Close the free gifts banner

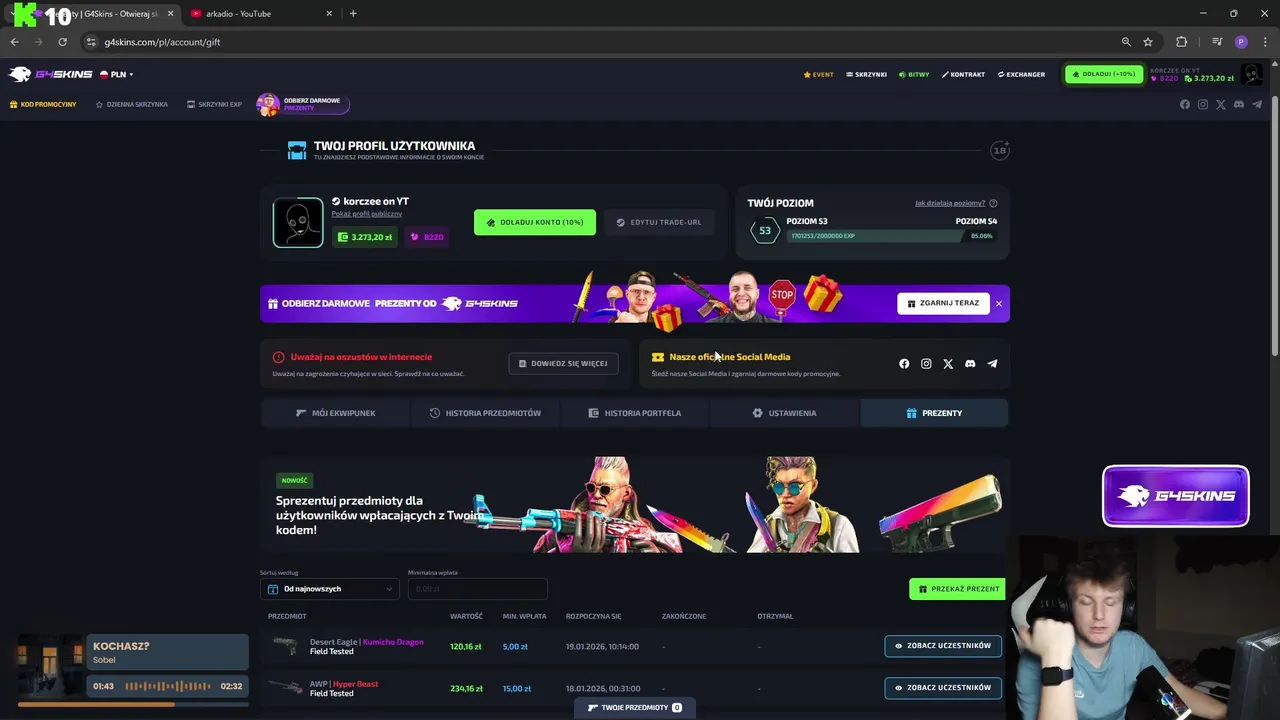point(998,303)
